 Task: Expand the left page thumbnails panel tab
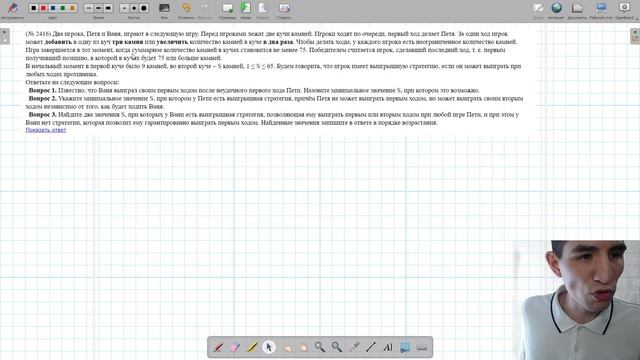click(x=4, y=36)
